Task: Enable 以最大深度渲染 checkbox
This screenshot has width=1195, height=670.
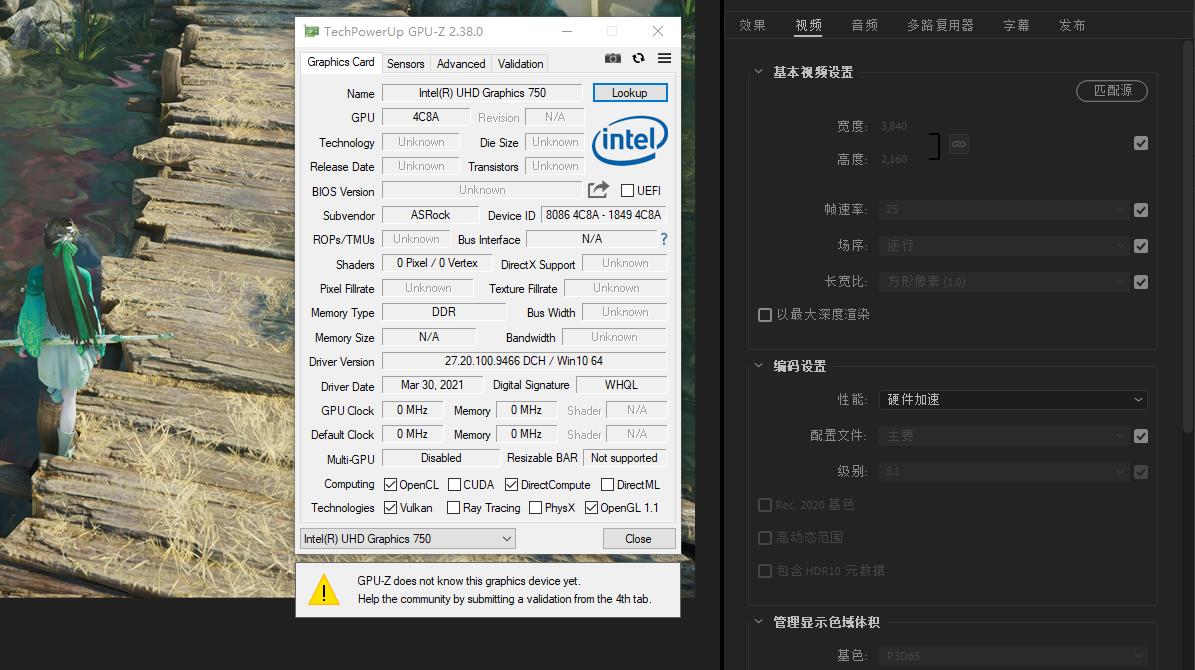Action: point(765,314)
